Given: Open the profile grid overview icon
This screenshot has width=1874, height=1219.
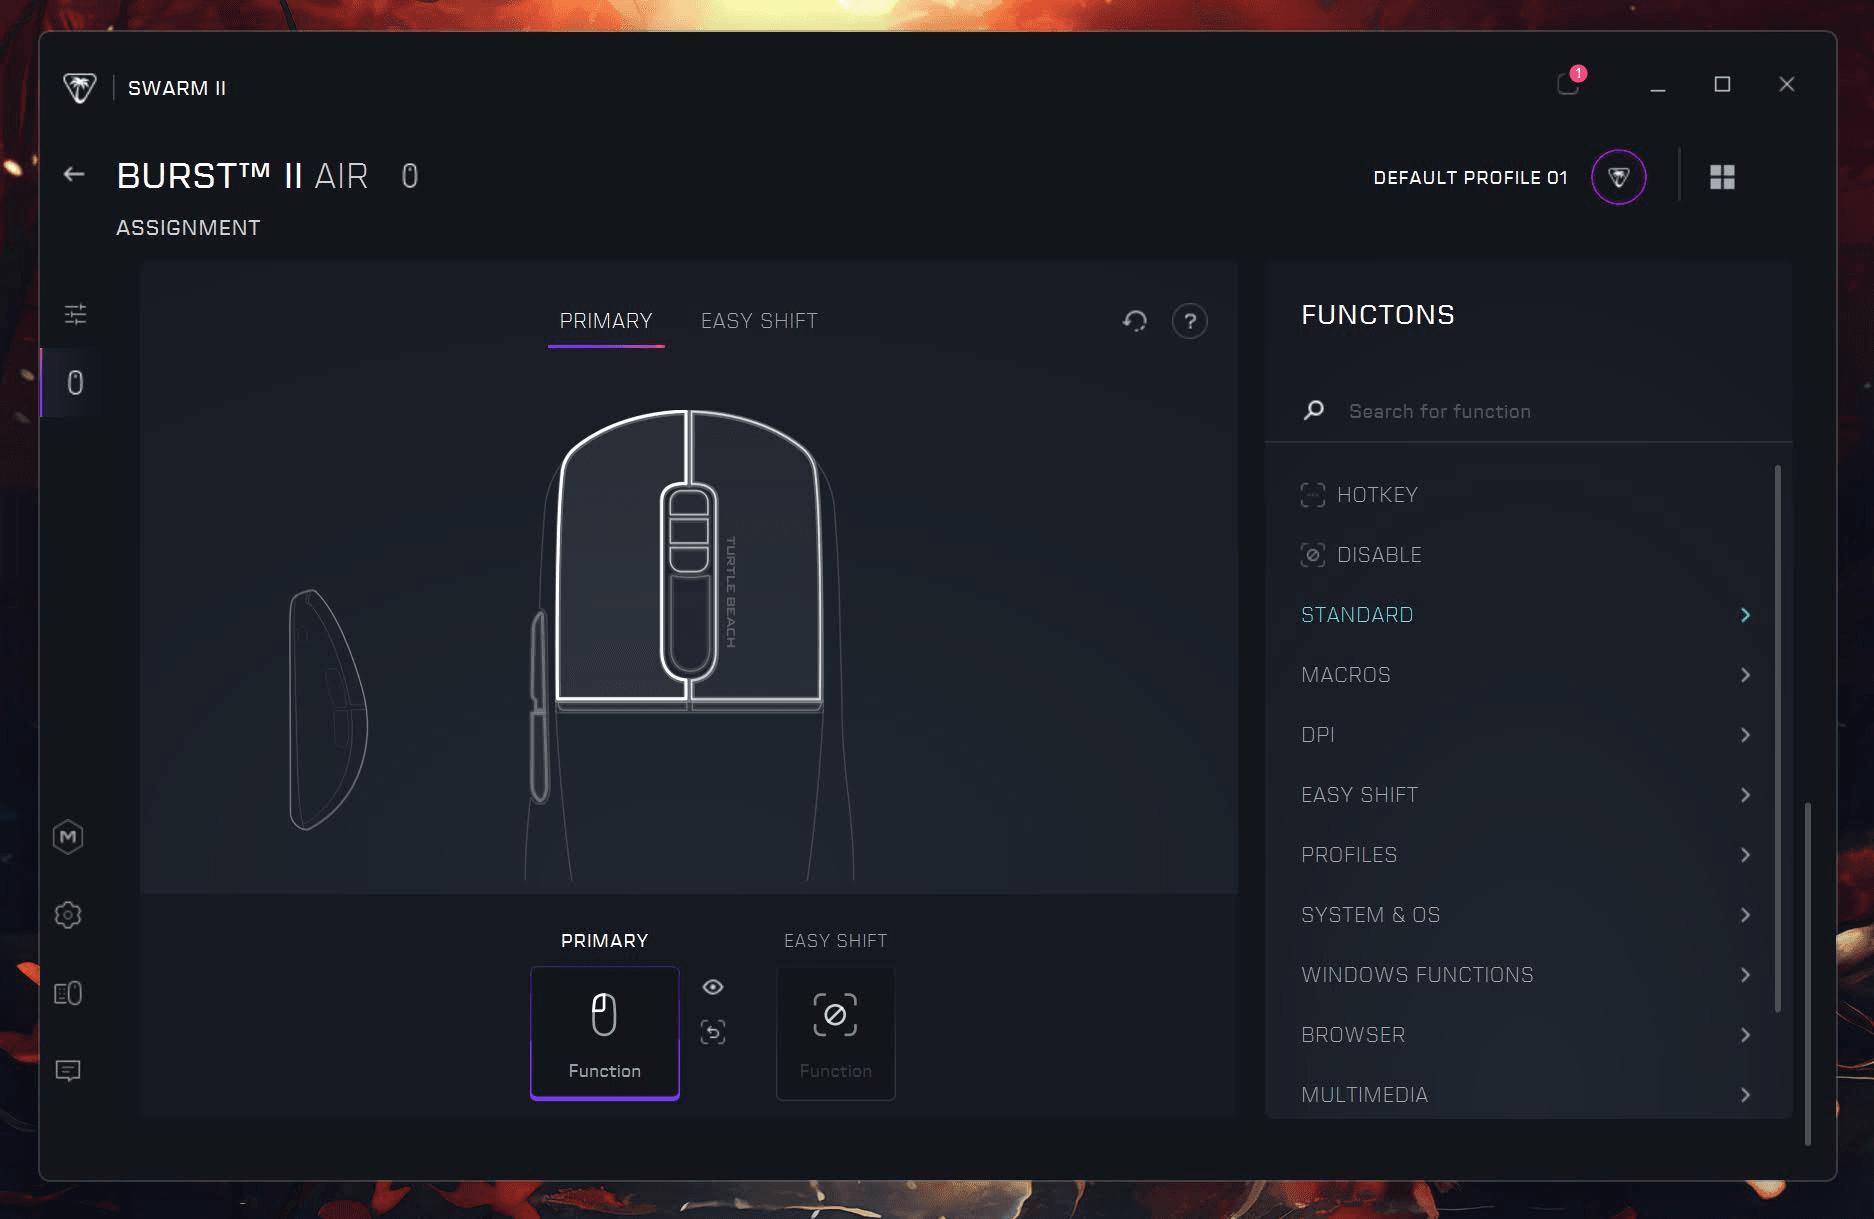Looking at the screenshot, I should pos(1721,177).
